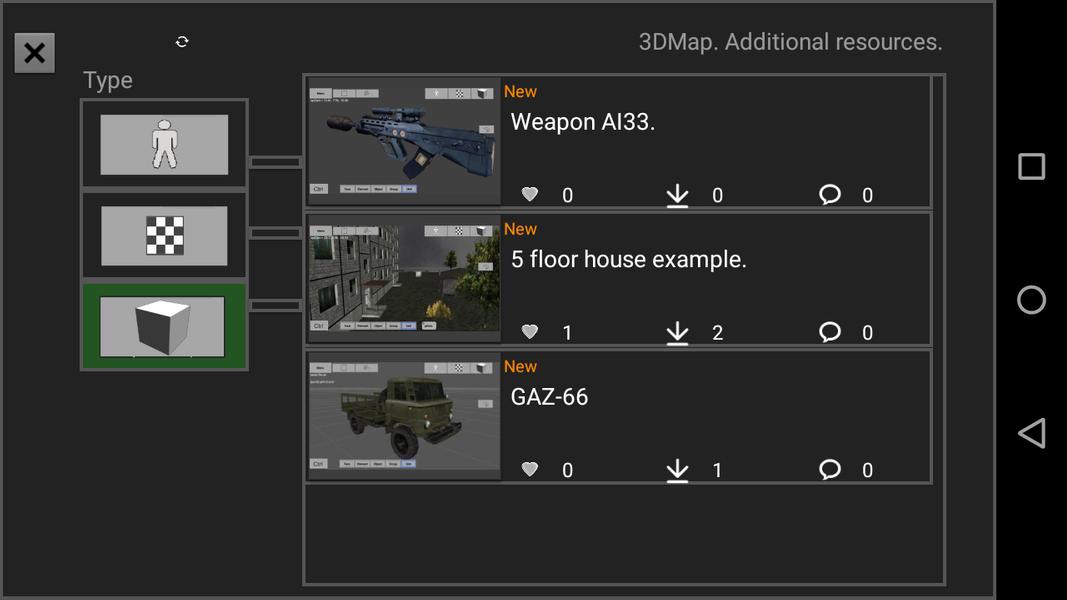Viewport: 1067px width, 600px height.
Task: Close the Additional resources screen with X
Action: point(35,53)
